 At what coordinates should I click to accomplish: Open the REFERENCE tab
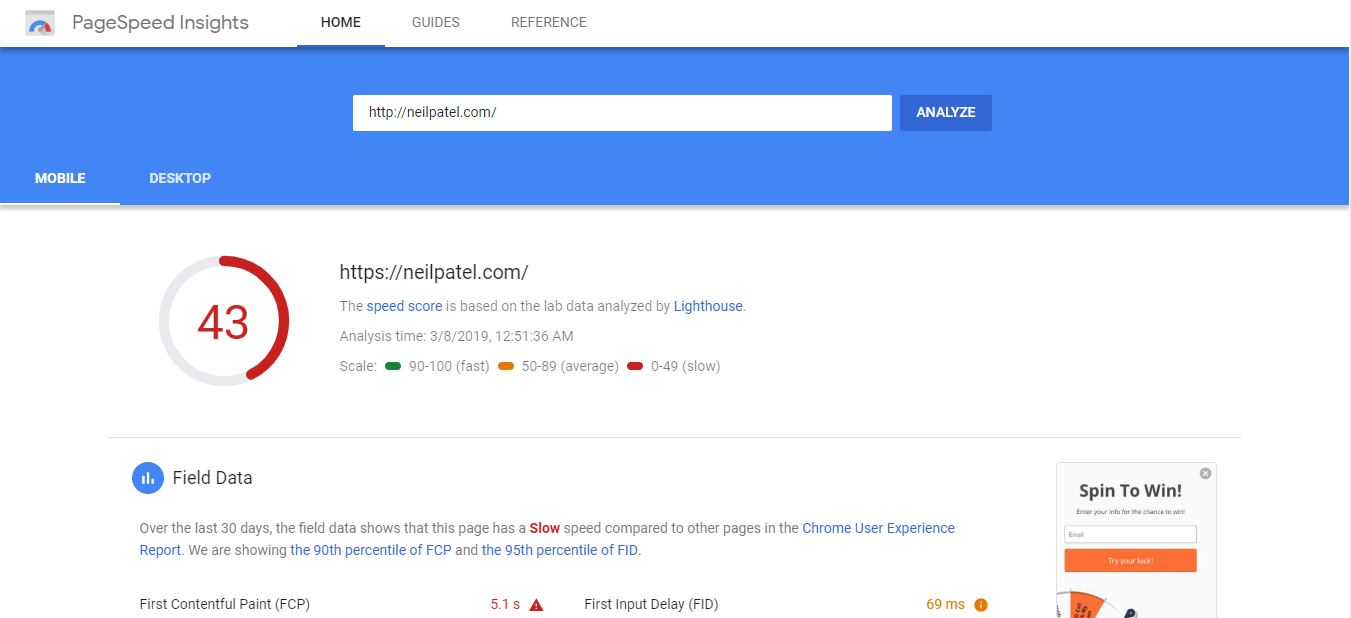(x=549, y=22)
